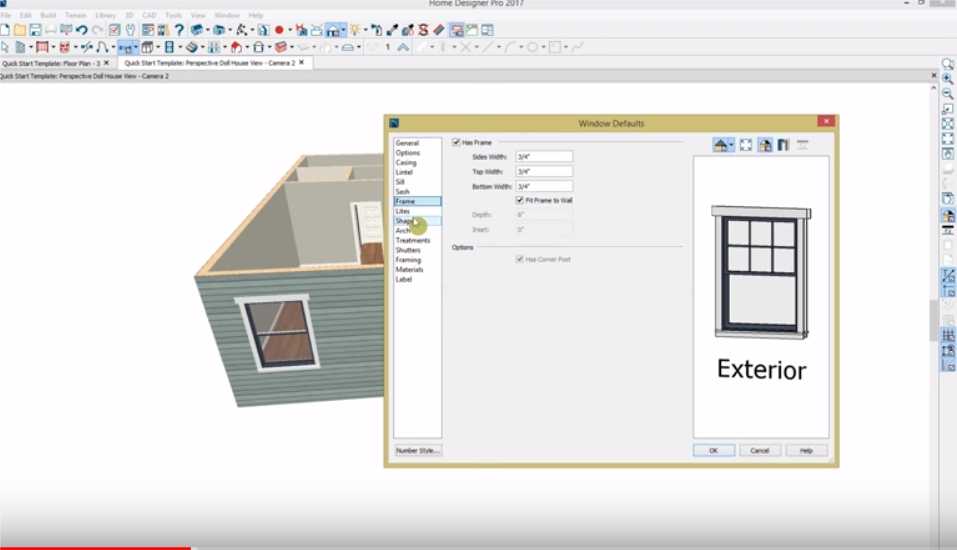Click the Zoom In magnifier on right toolbar
The width and height of the screenshot is (957, 550).
click(947, 79)
